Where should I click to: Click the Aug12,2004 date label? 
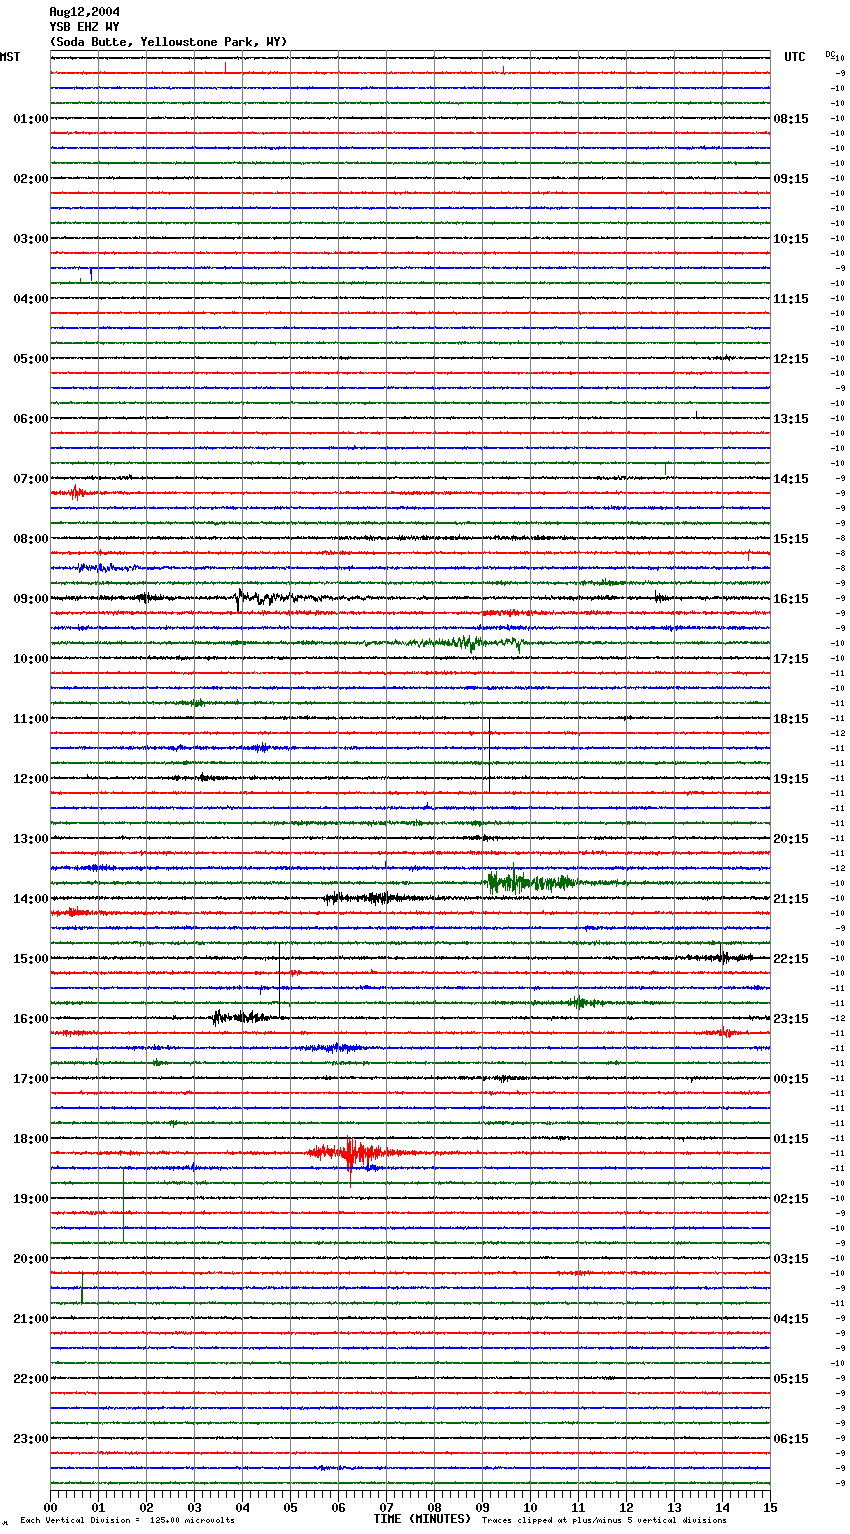(x=84, y=12)
